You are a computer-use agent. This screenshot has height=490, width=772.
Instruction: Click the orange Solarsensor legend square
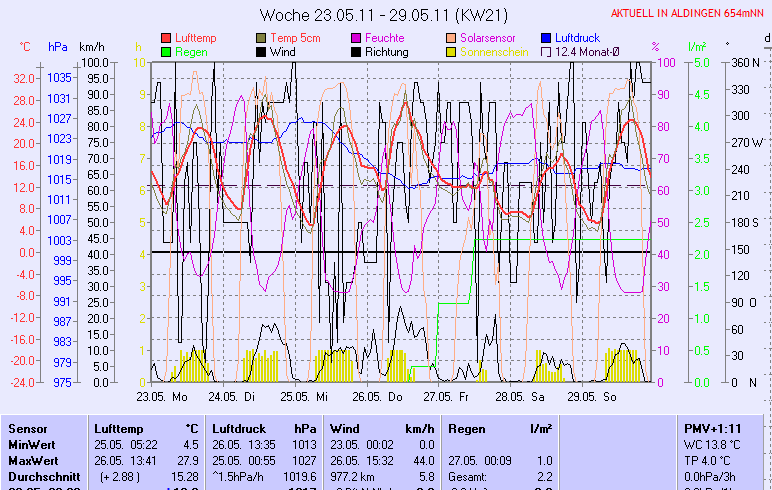(x=452, y=38)
